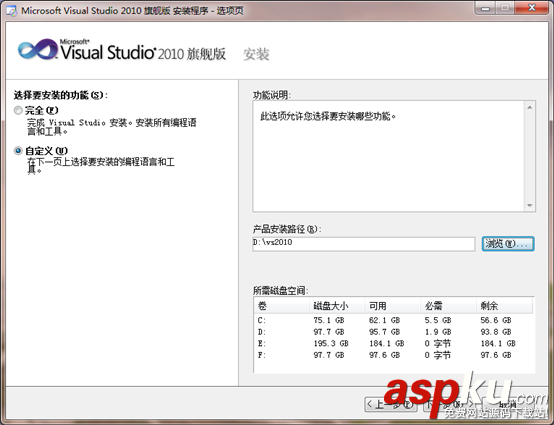Click the 1.9 GB required cell

point(438,332)
